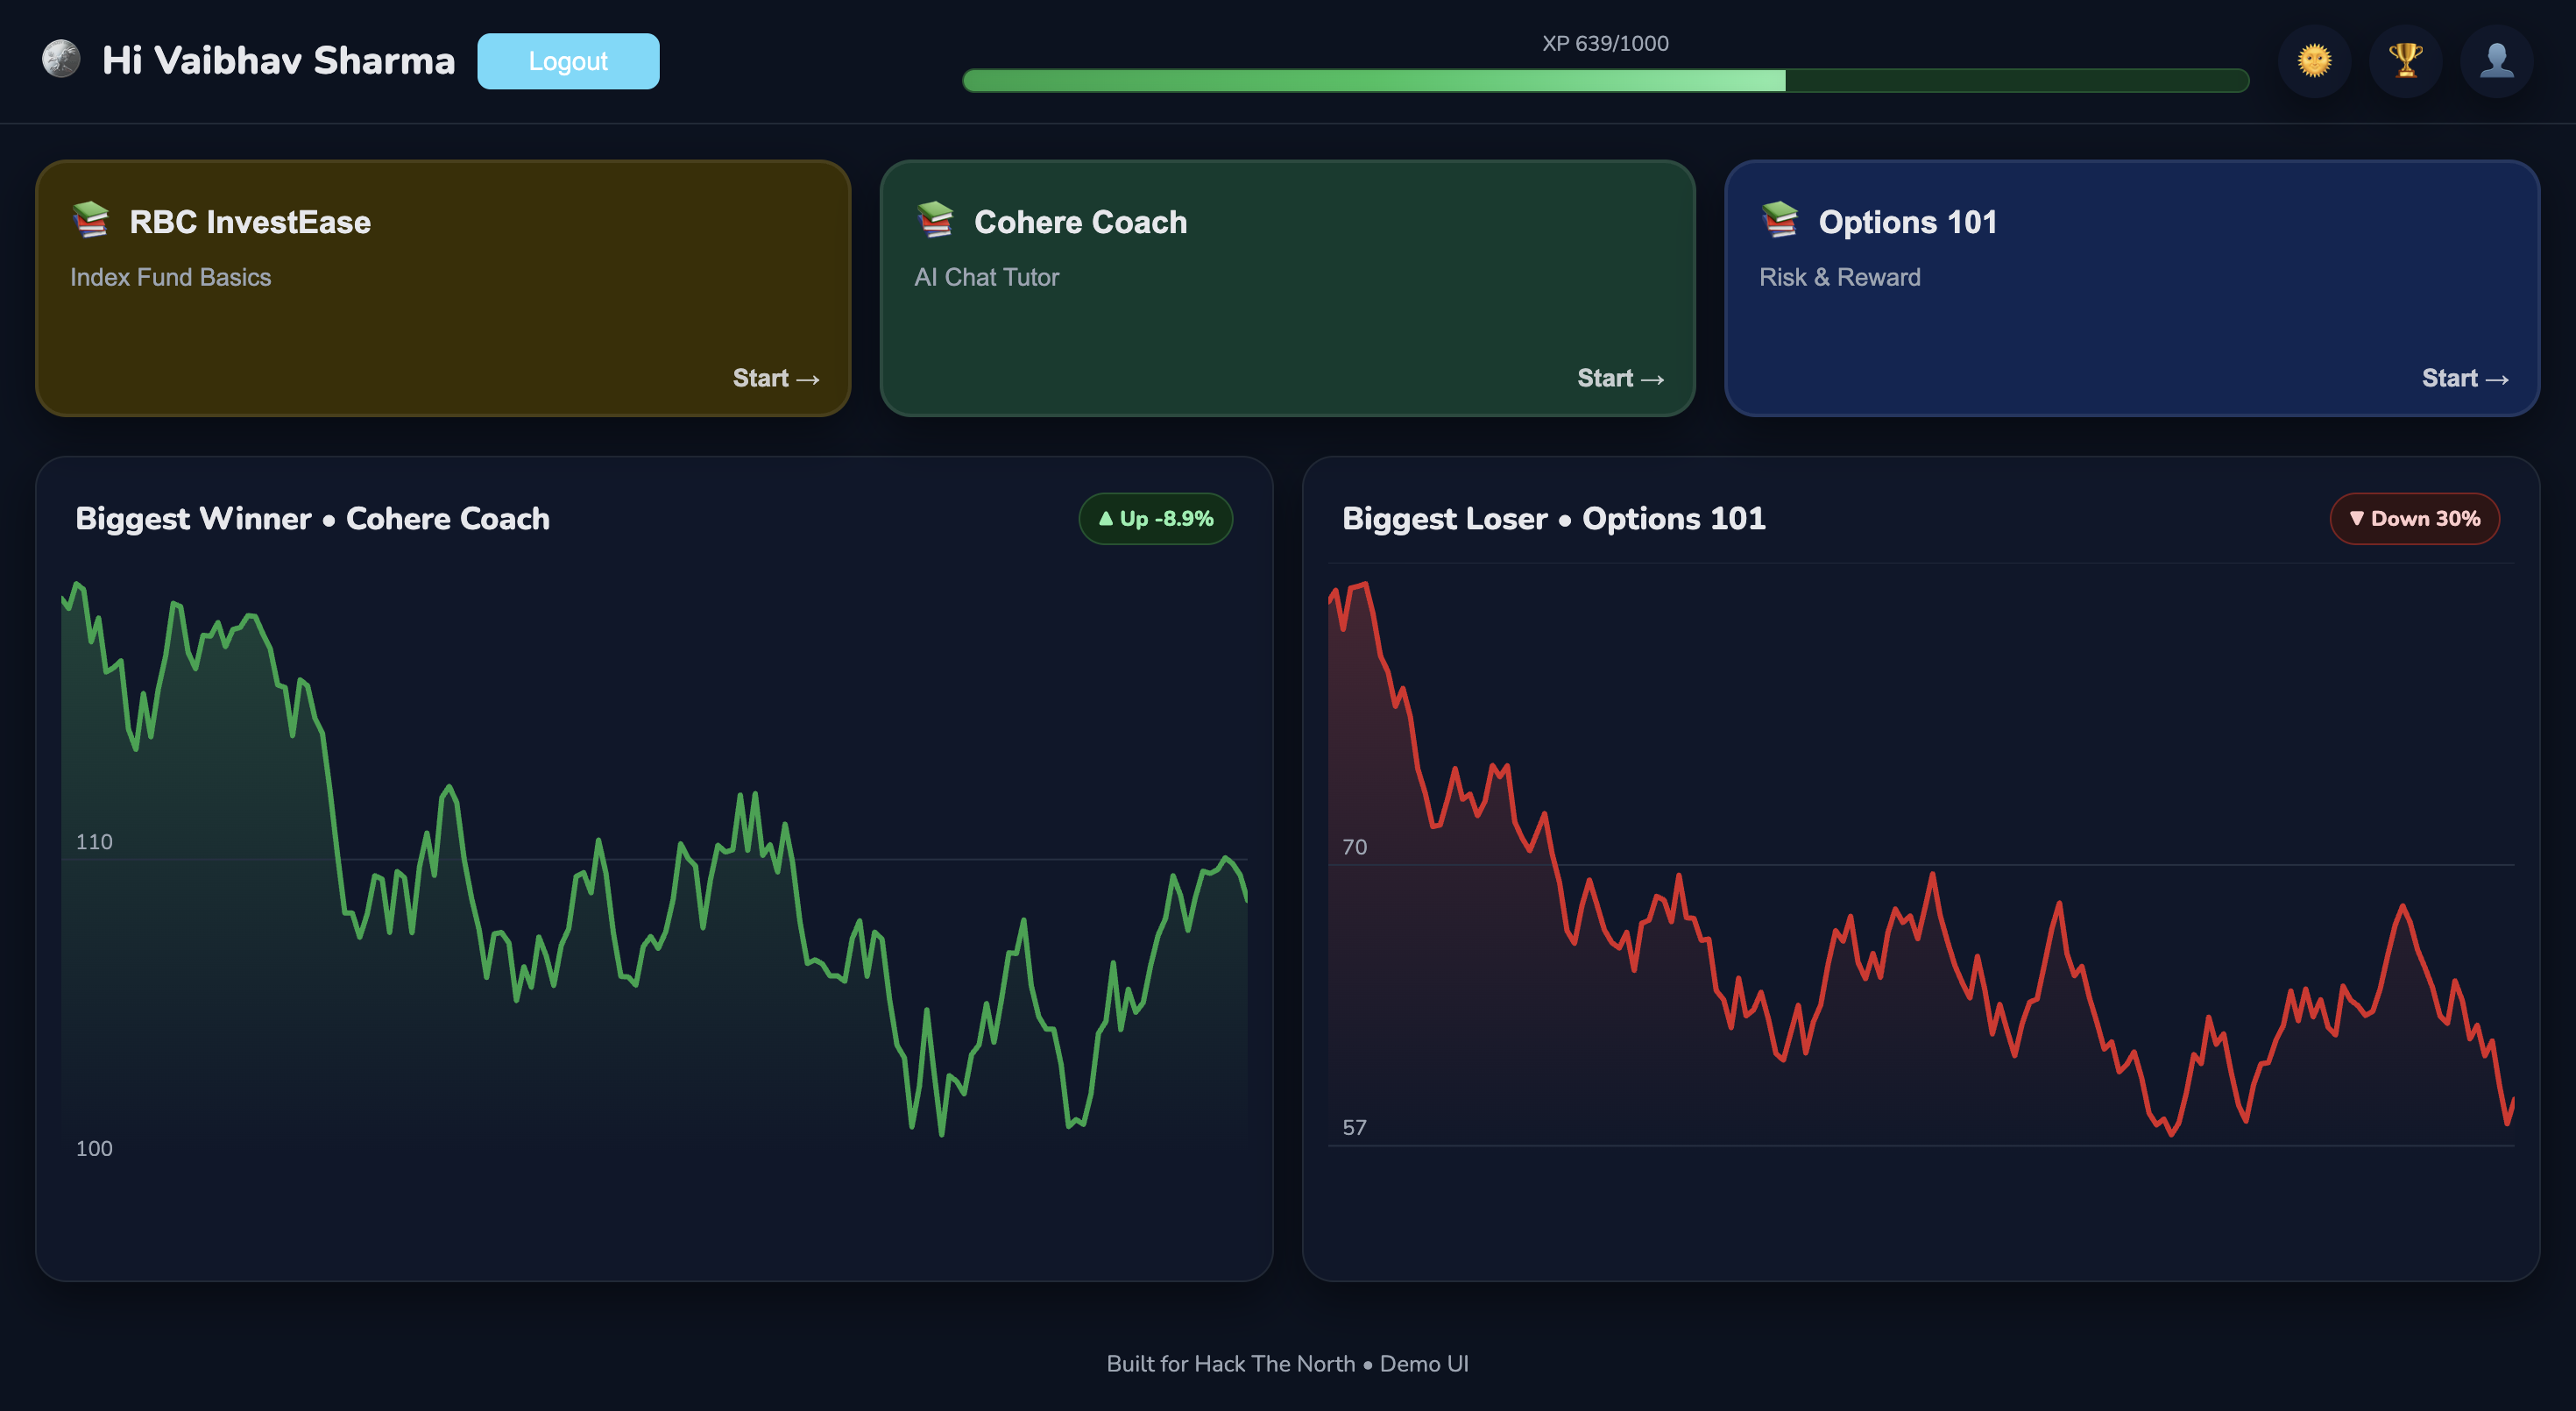Click the moon avatar beside greeting

[x=61, y=59]
